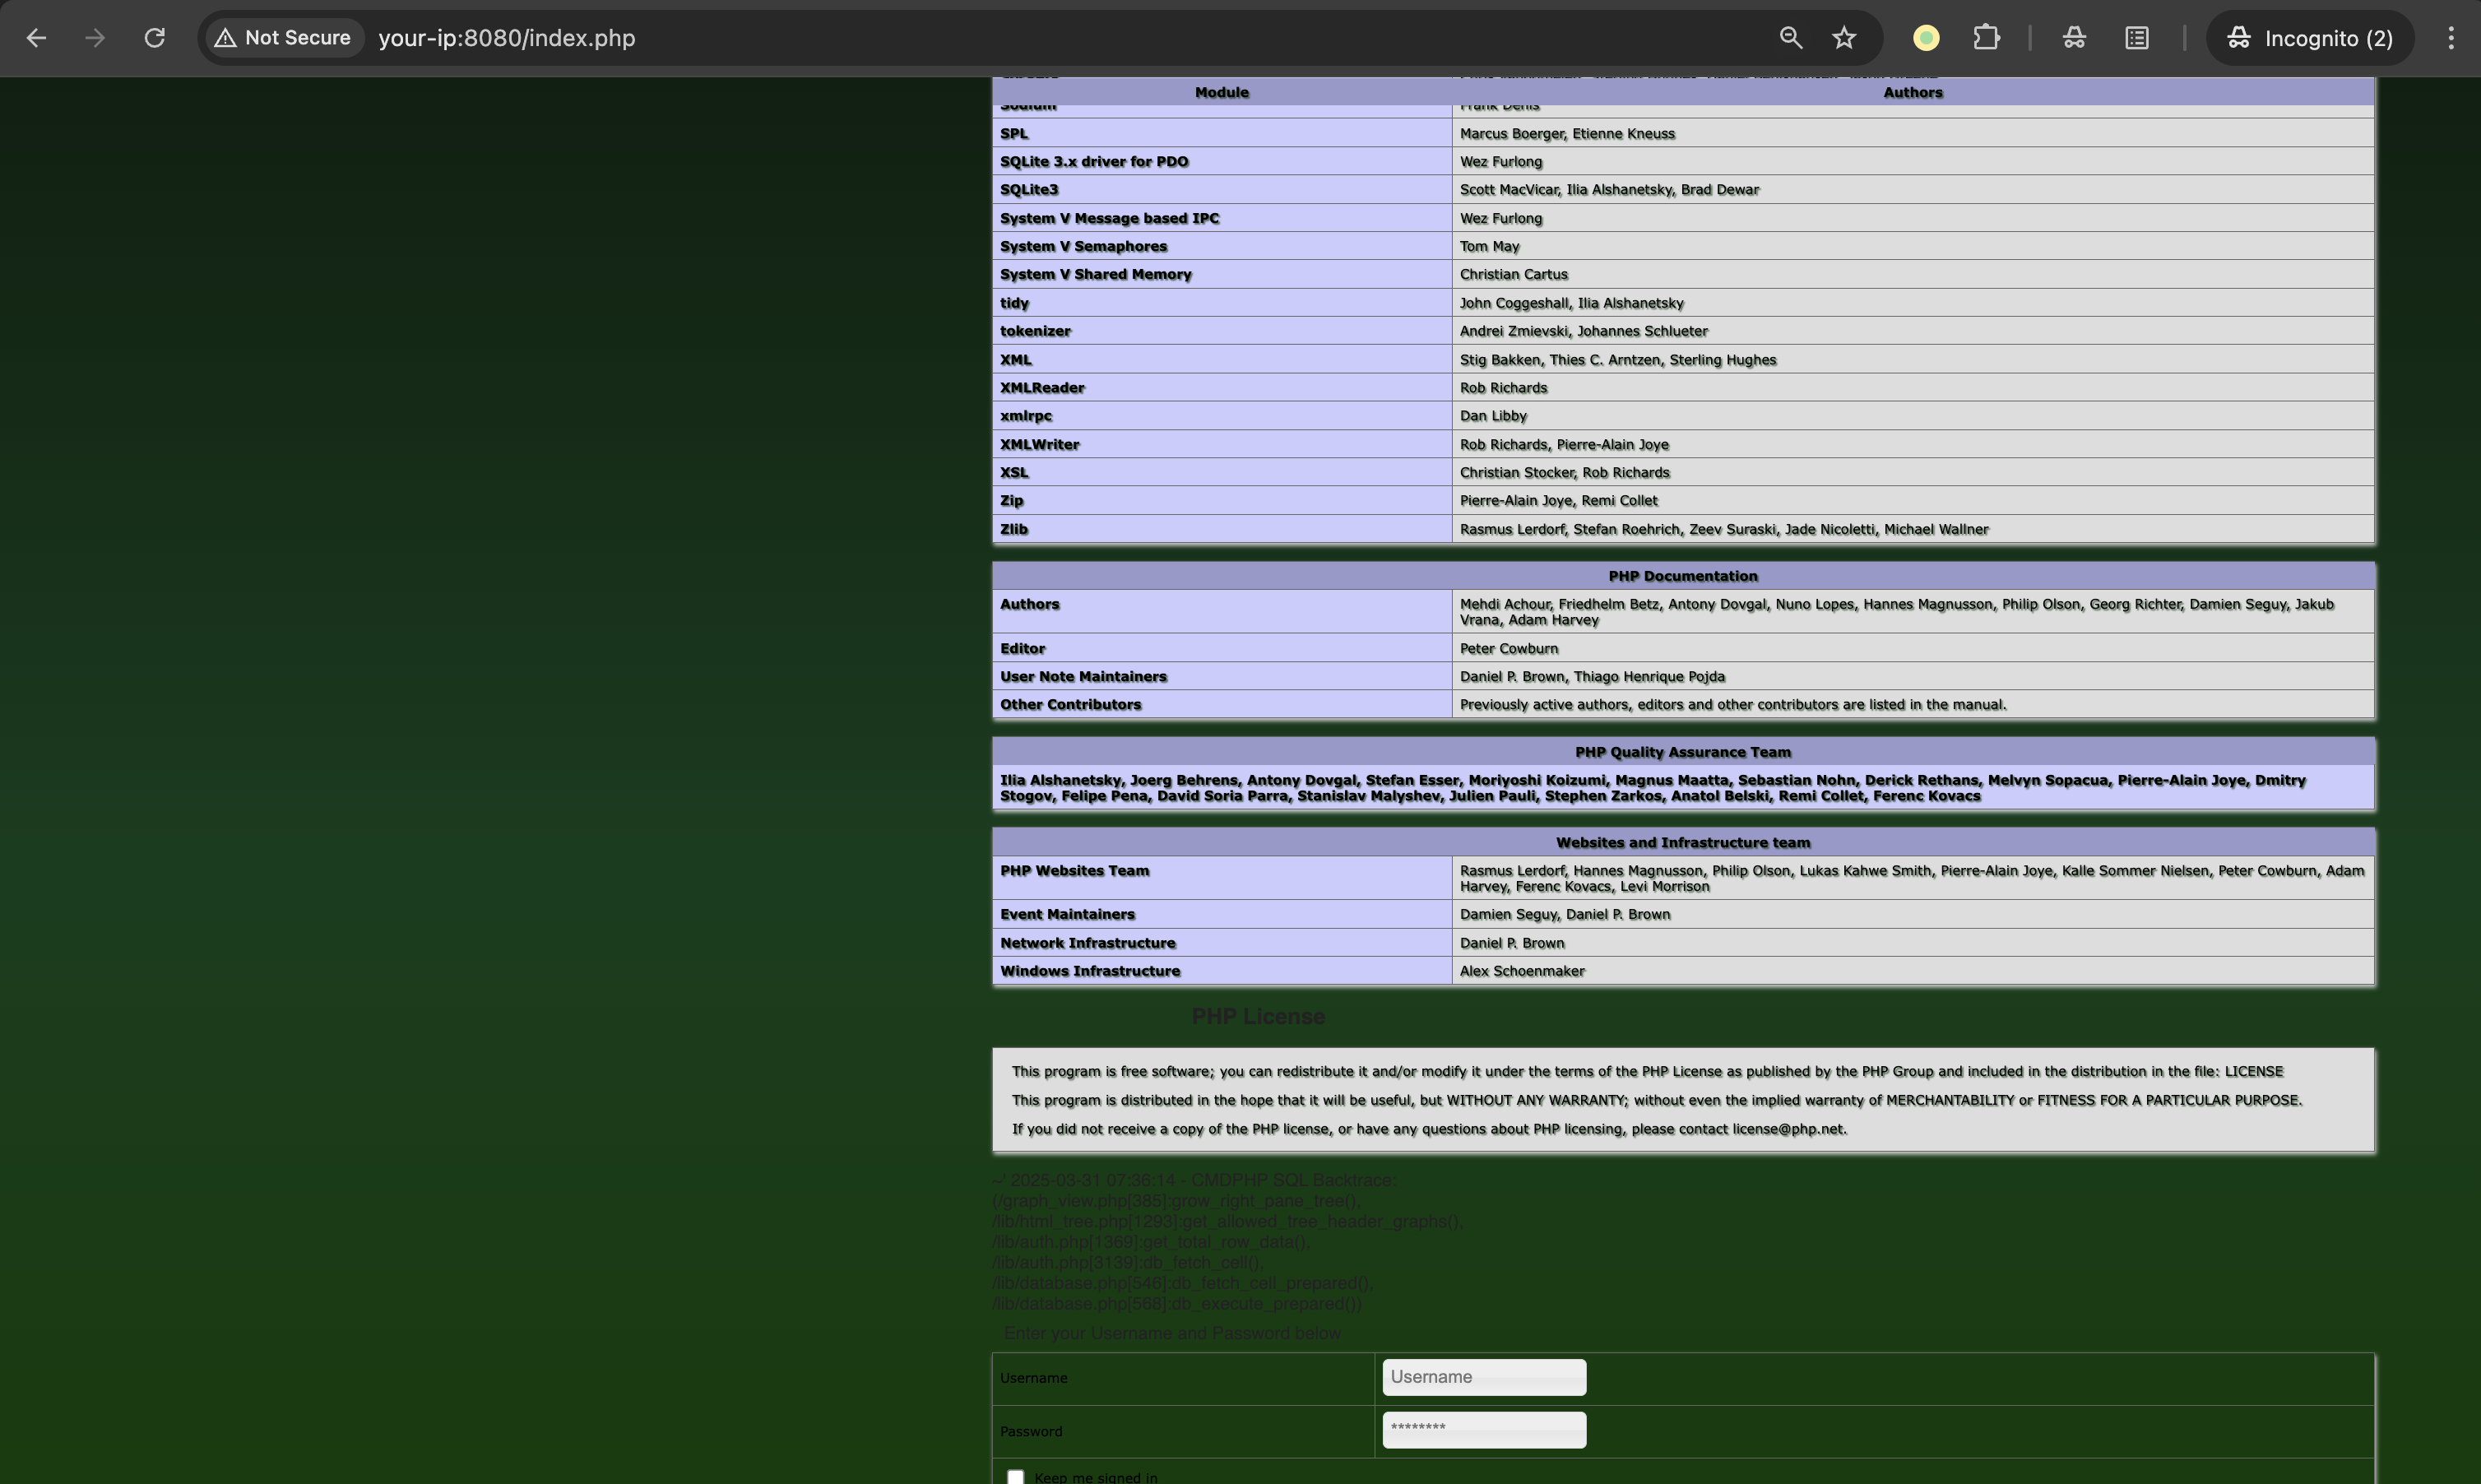2481x1484 pixels.
Task: Open the Incognito (2) profile chip
Action: point(2310,38)
